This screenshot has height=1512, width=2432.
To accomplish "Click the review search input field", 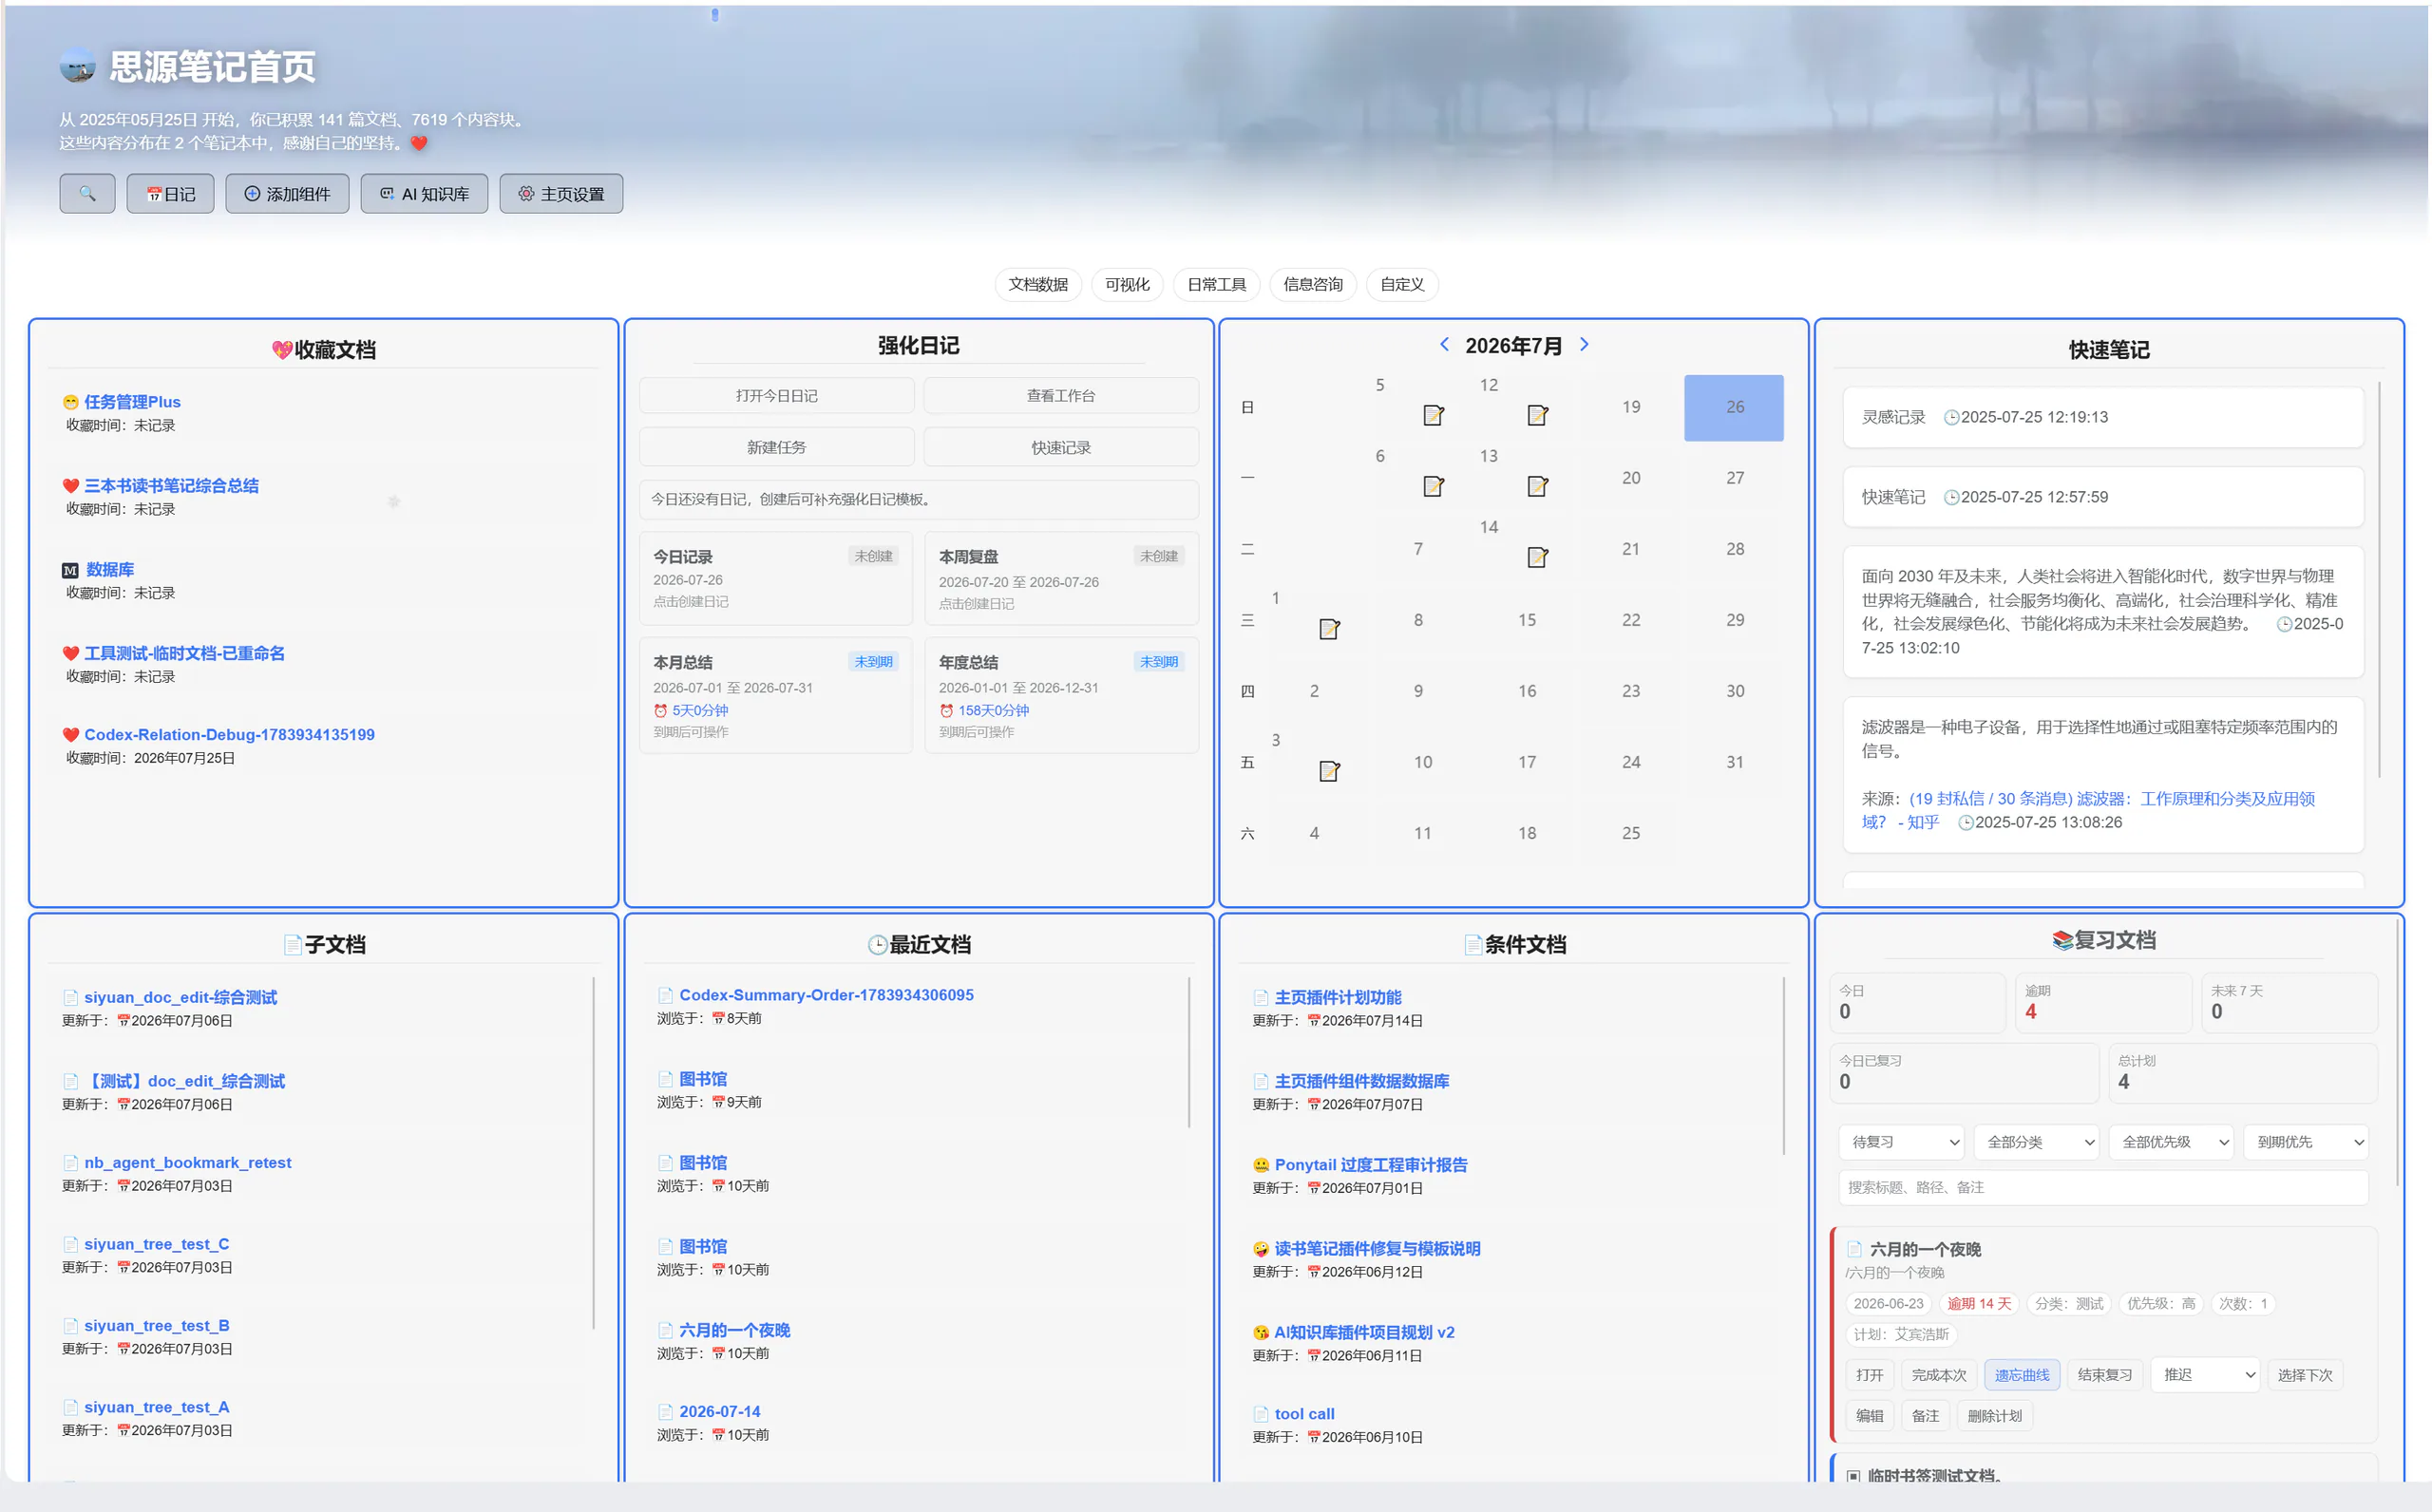I will coord(2104,1188).
